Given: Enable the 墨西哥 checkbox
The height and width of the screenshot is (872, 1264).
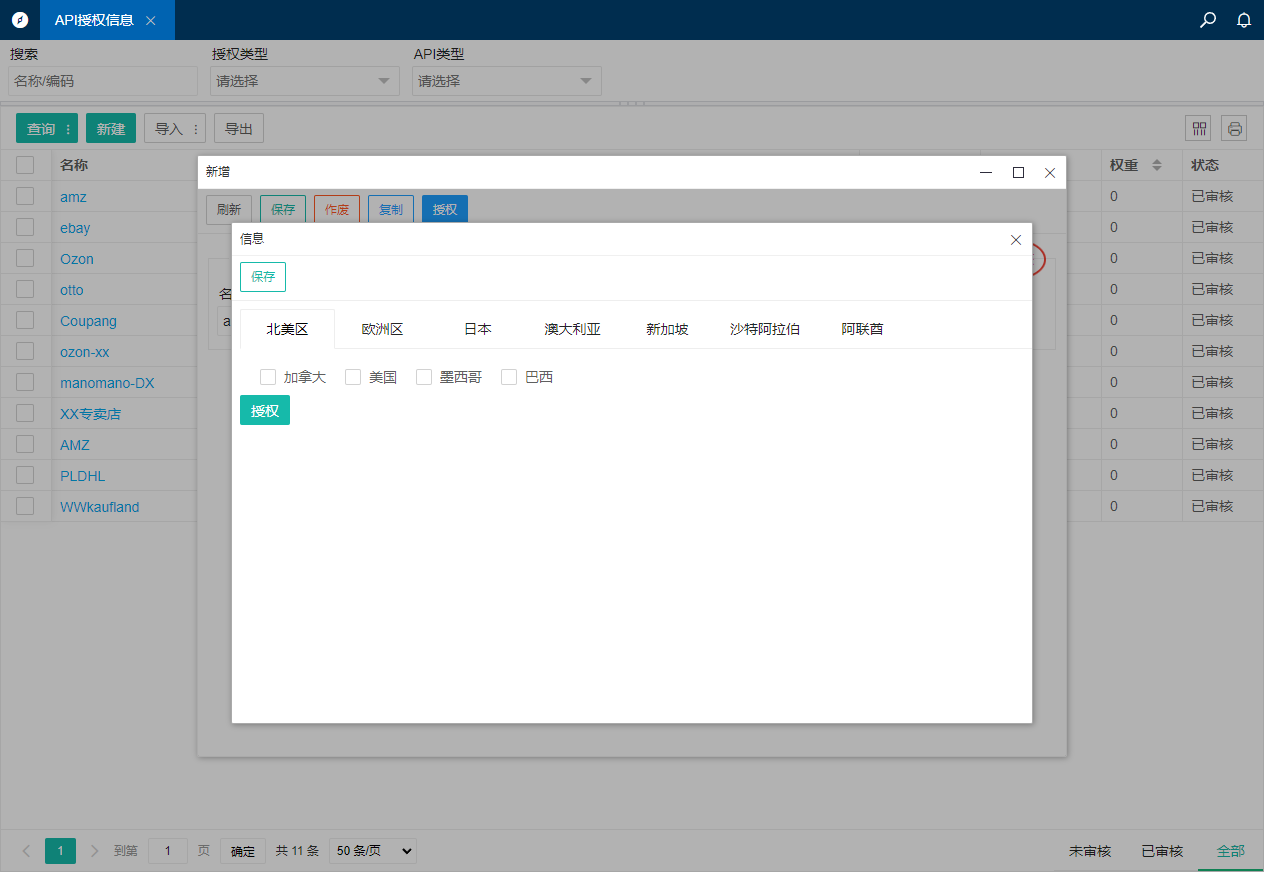Looking at the screenshot, I should (424, 377).
